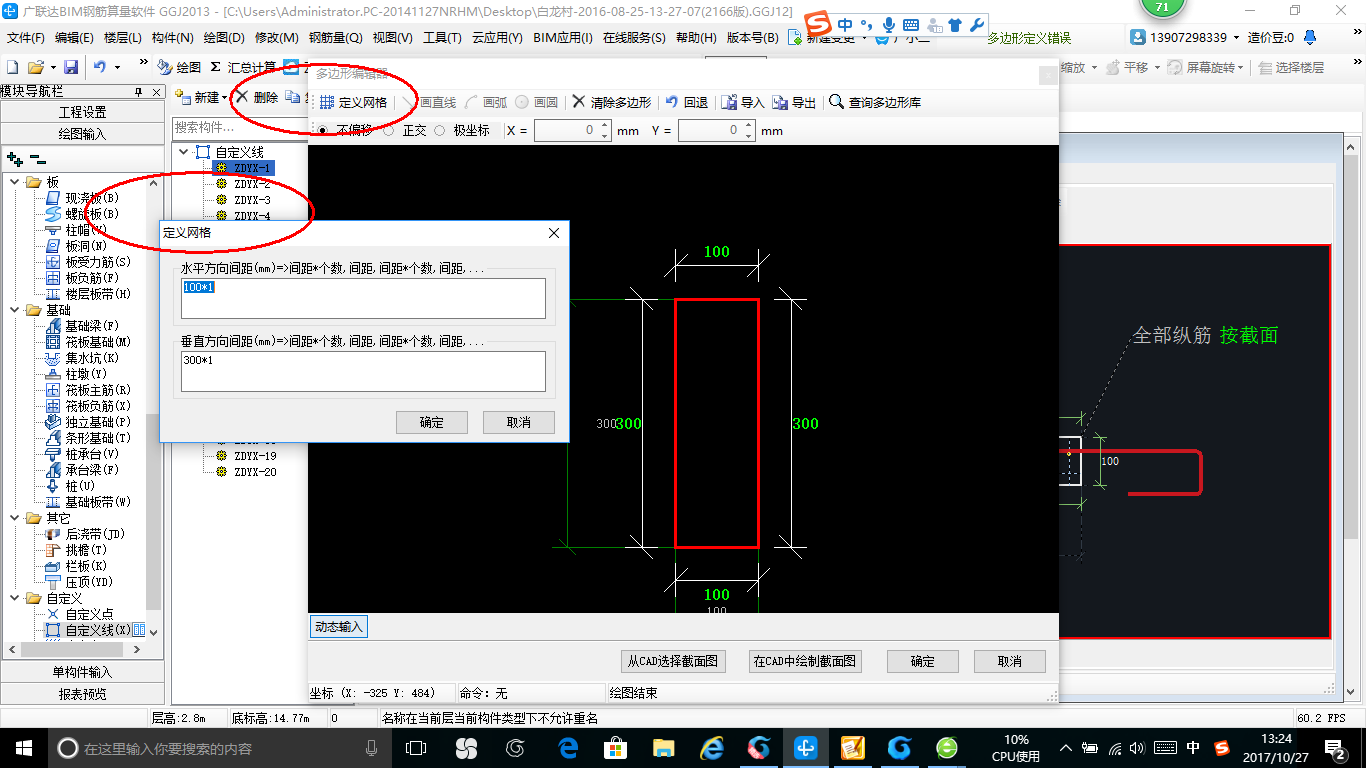The width and height of the screenshot is (1366, 768).
Task: Click the horizontal spacing input showing 100*1
Action: [x=363, y=298]
